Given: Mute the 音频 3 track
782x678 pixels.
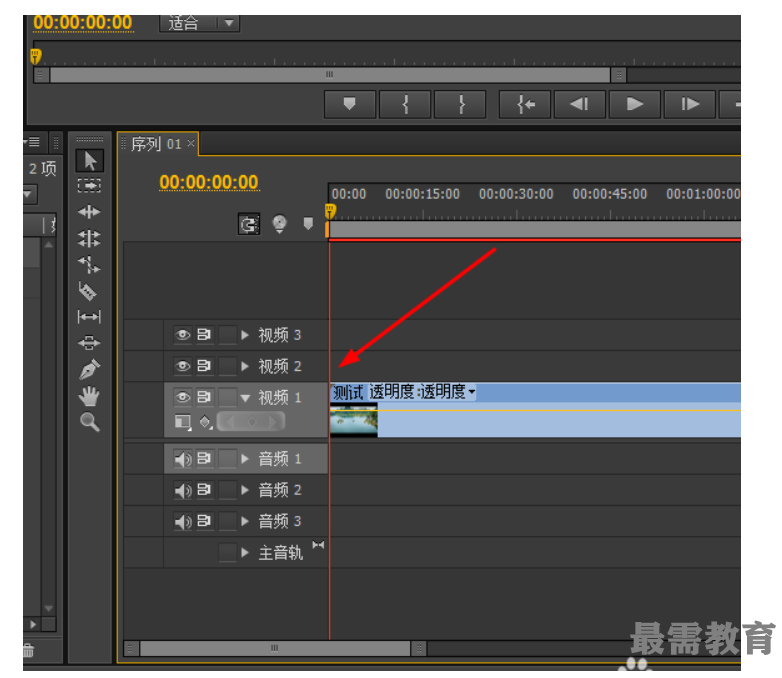Looking at the screenshot, I should click(x=183, y=521).
